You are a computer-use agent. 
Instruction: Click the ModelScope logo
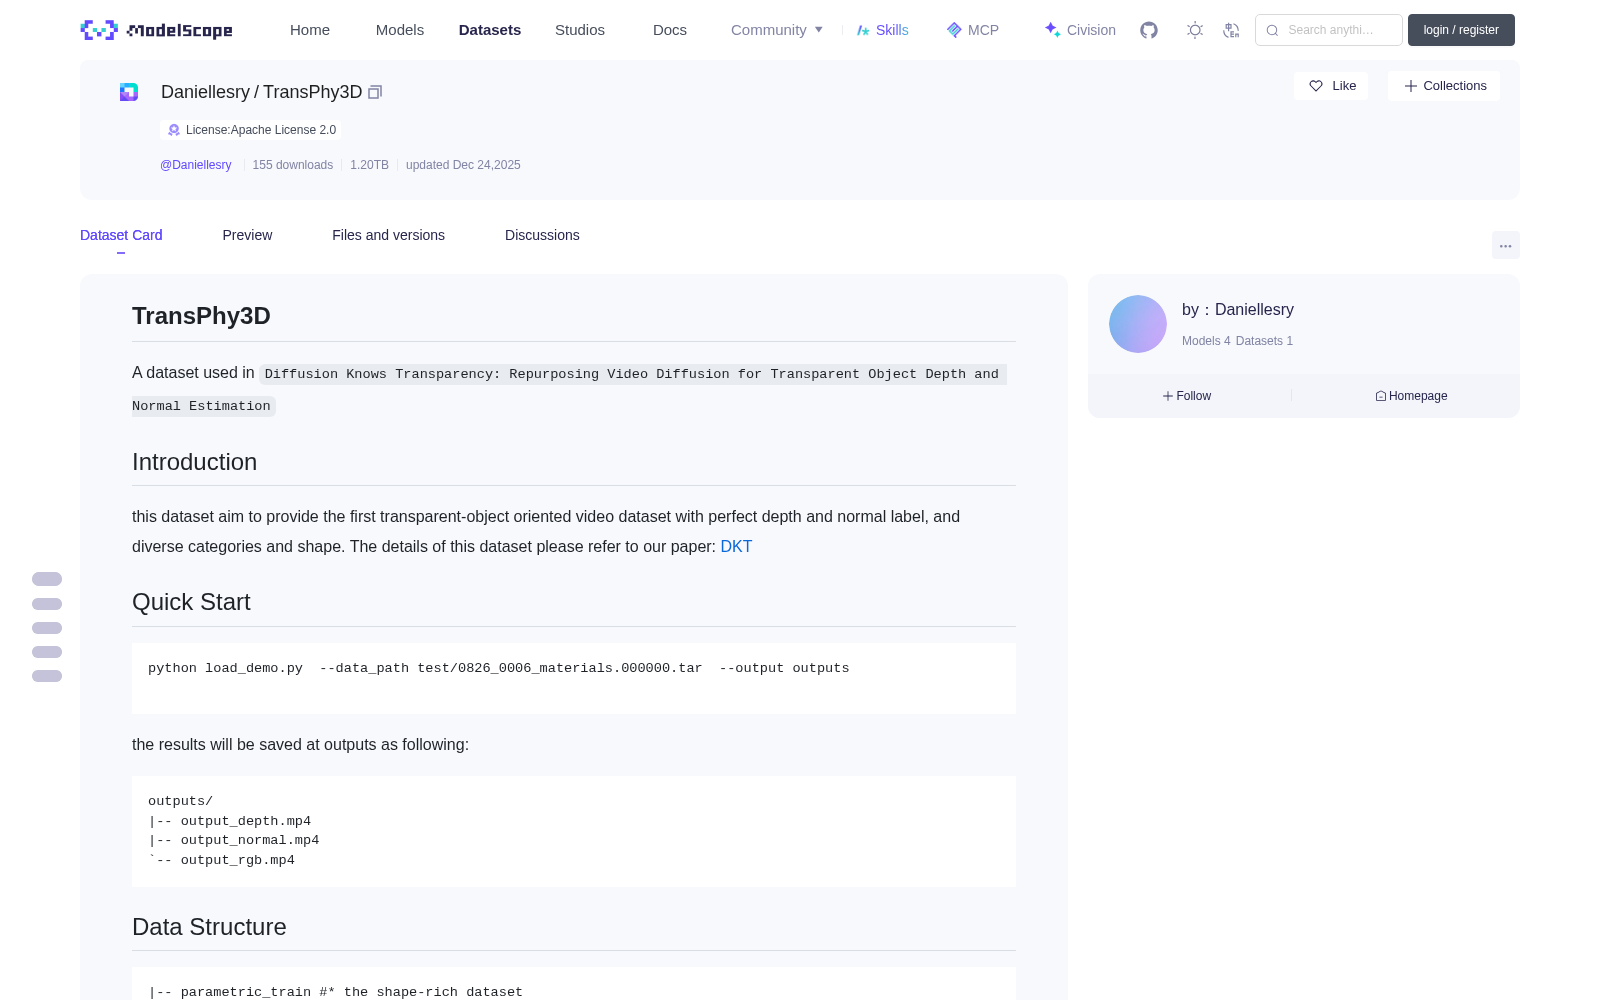[x=156, y=30]
